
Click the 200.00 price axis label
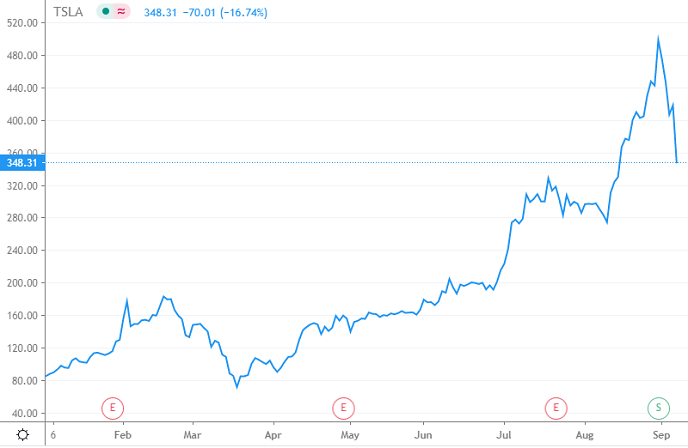pyautogui.click(x=22, y=283)
